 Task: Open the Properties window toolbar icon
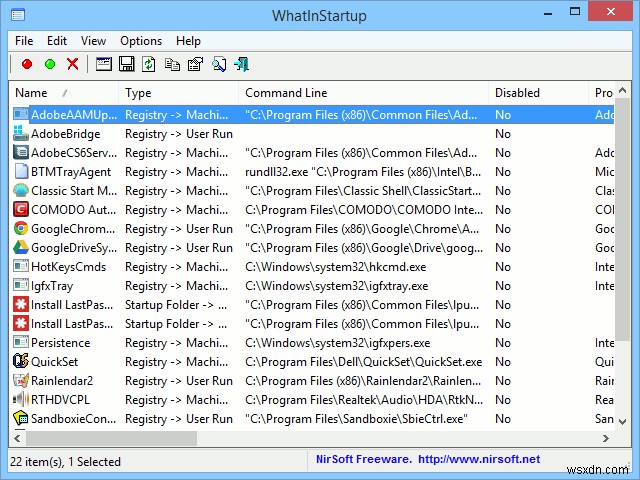104,64
